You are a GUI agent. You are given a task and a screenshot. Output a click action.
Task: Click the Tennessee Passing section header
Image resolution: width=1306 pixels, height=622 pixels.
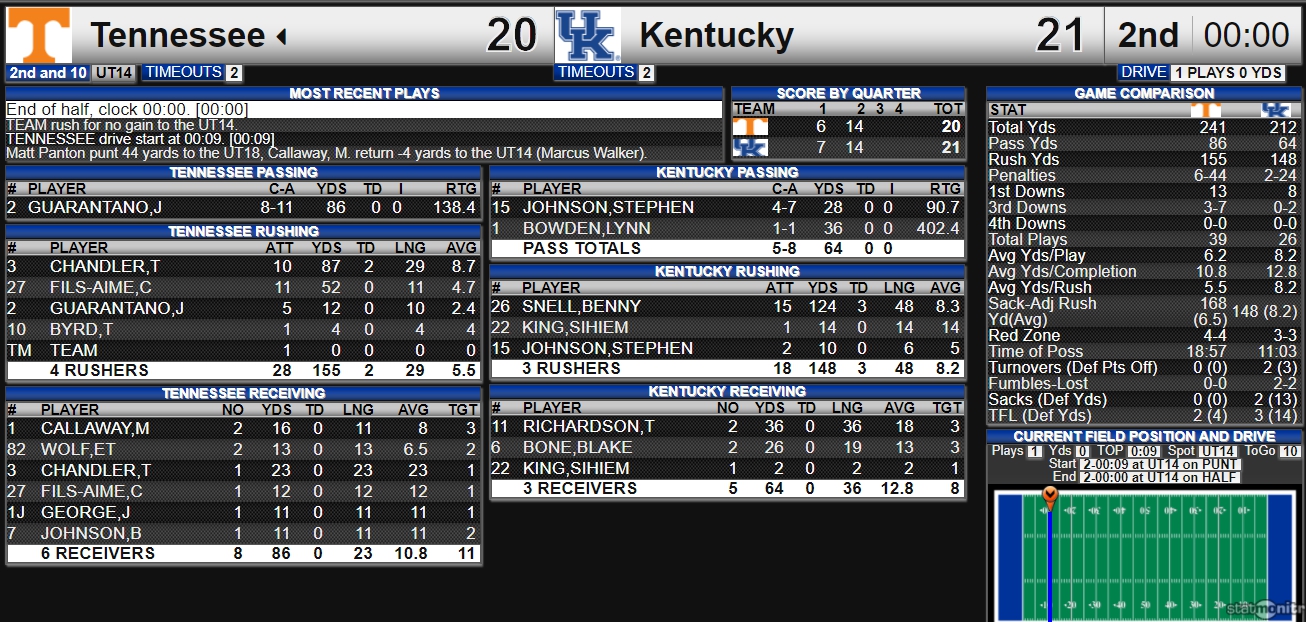pos(244,173)
